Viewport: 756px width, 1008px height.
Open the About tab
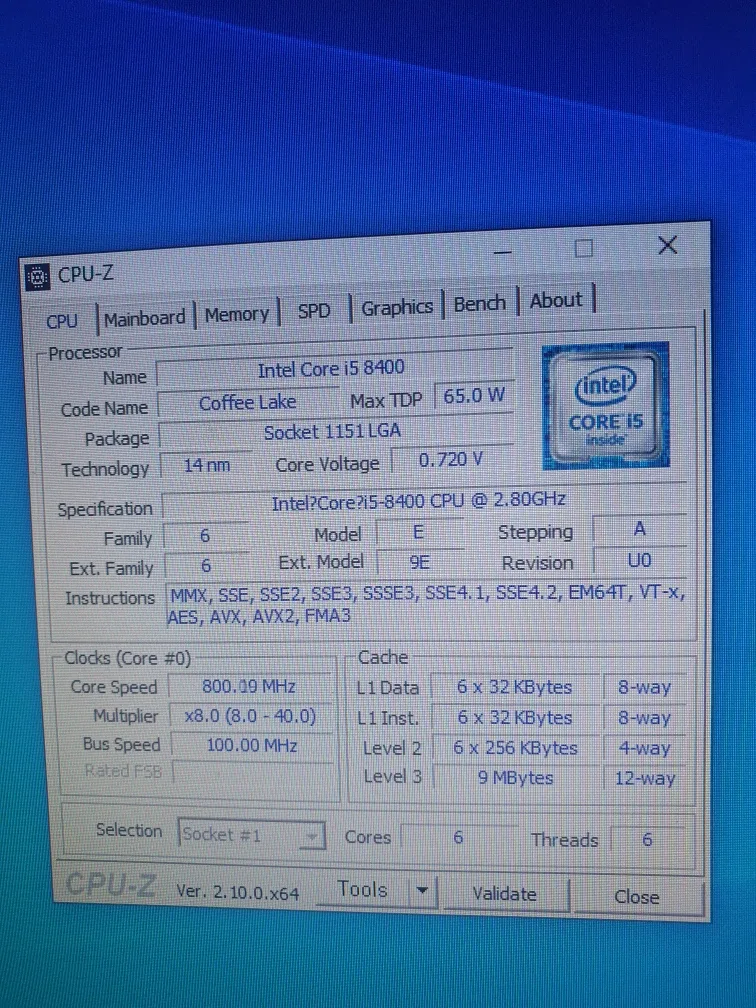click(556, 300)
